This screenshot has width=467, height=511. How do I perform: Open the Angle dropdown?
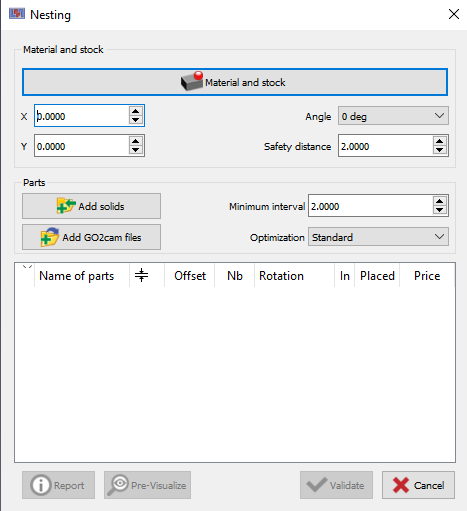click(x=393, y=116)
